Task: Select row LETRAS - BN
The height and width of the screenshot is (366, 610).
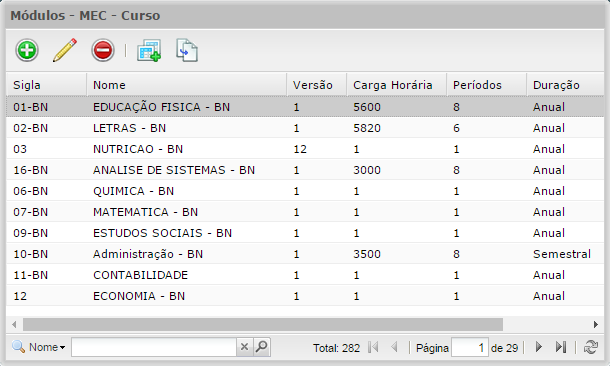Action: tap(305, 128)
